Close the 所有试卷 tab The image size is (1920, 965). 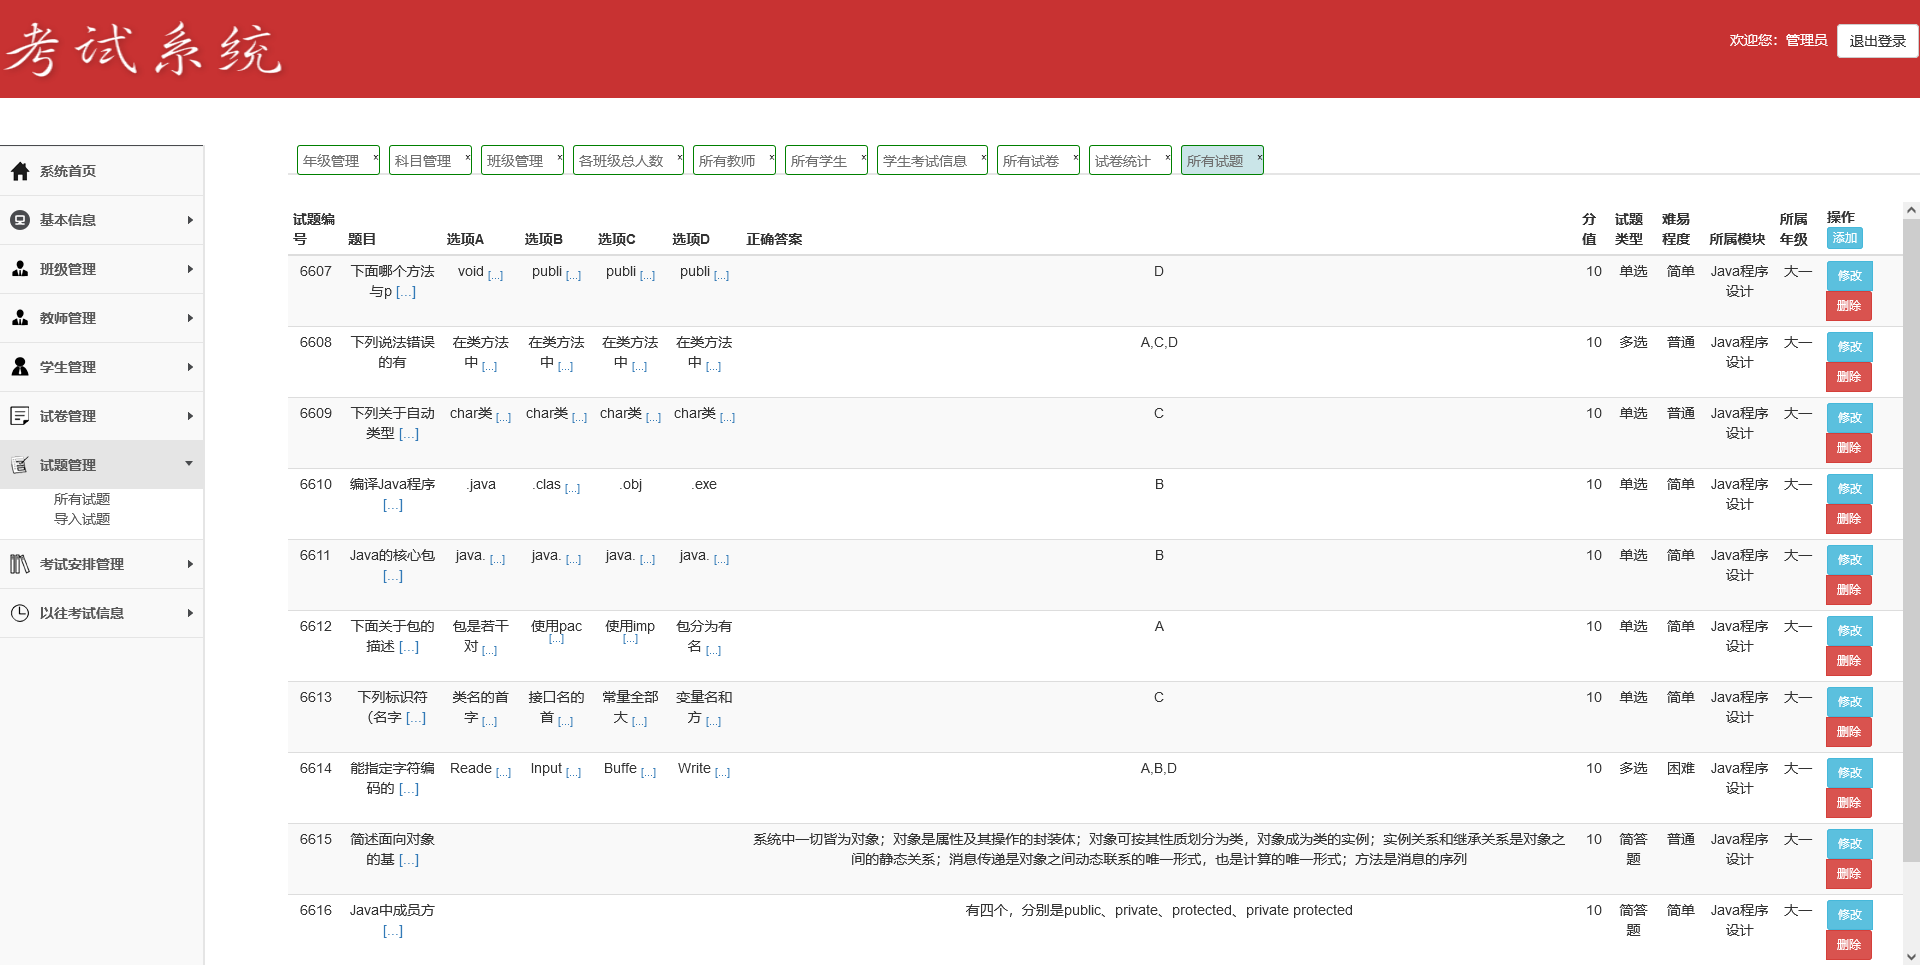tap(1075, 157)
